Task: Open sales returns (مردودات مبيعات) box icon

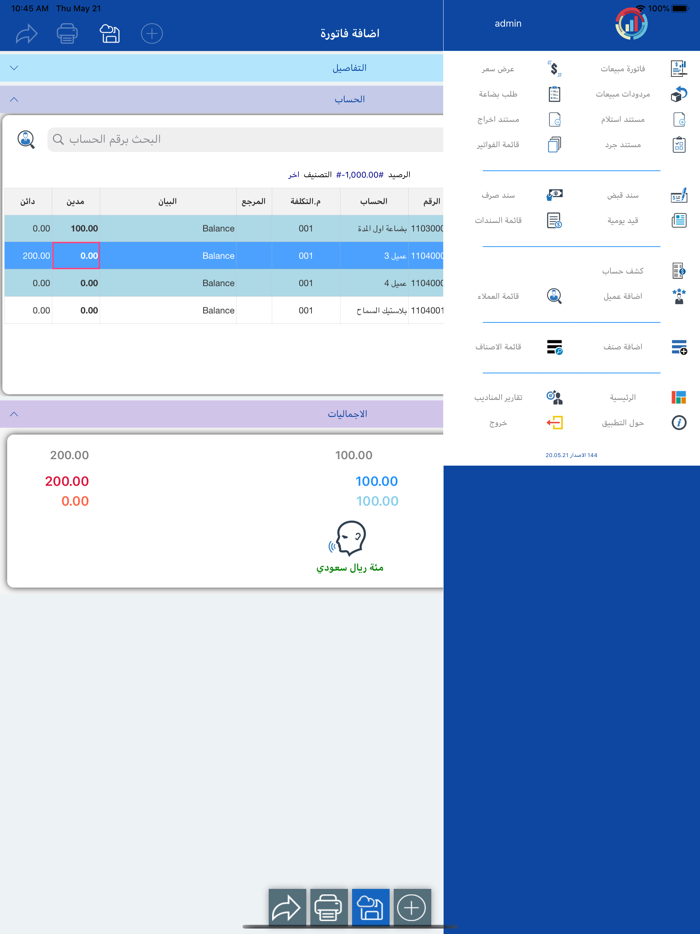Action: (x=679, y=94)
